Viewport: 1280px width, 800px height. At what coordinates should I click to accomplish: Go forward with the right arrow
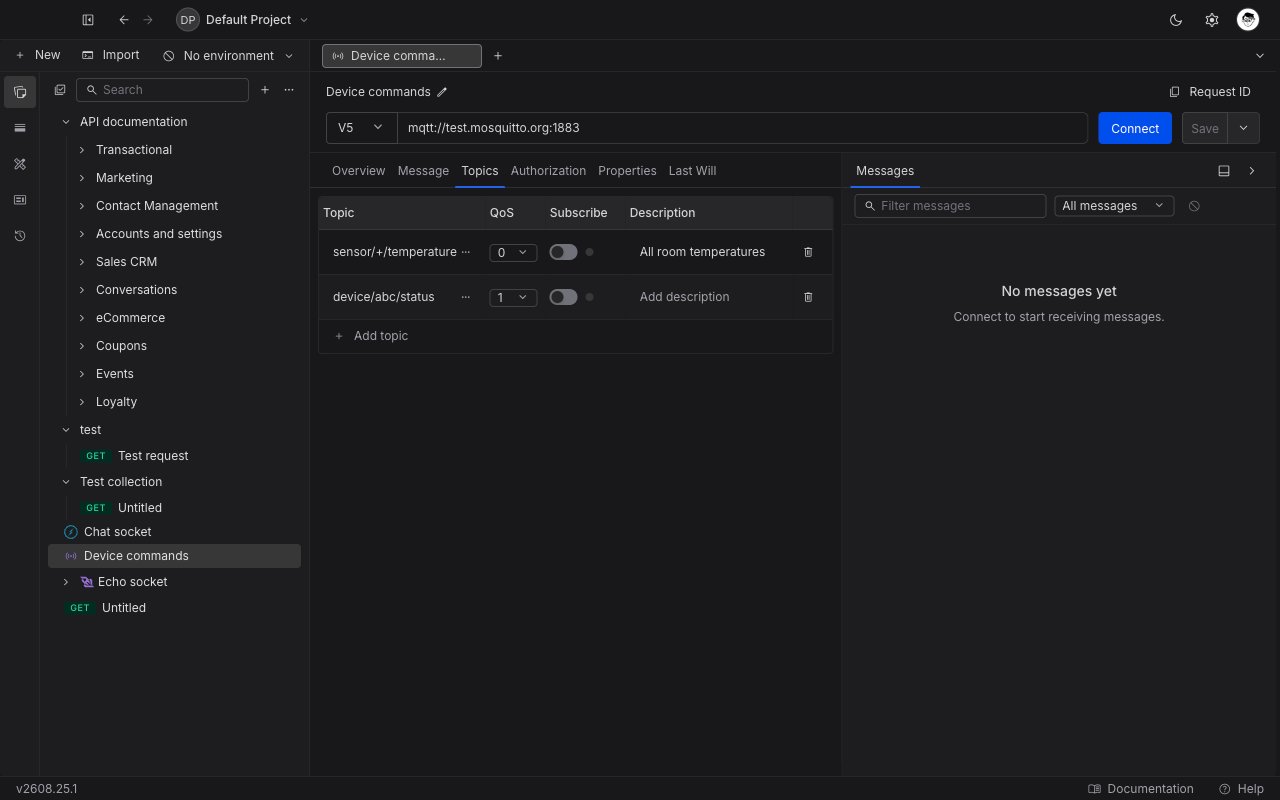coord(148,20)
